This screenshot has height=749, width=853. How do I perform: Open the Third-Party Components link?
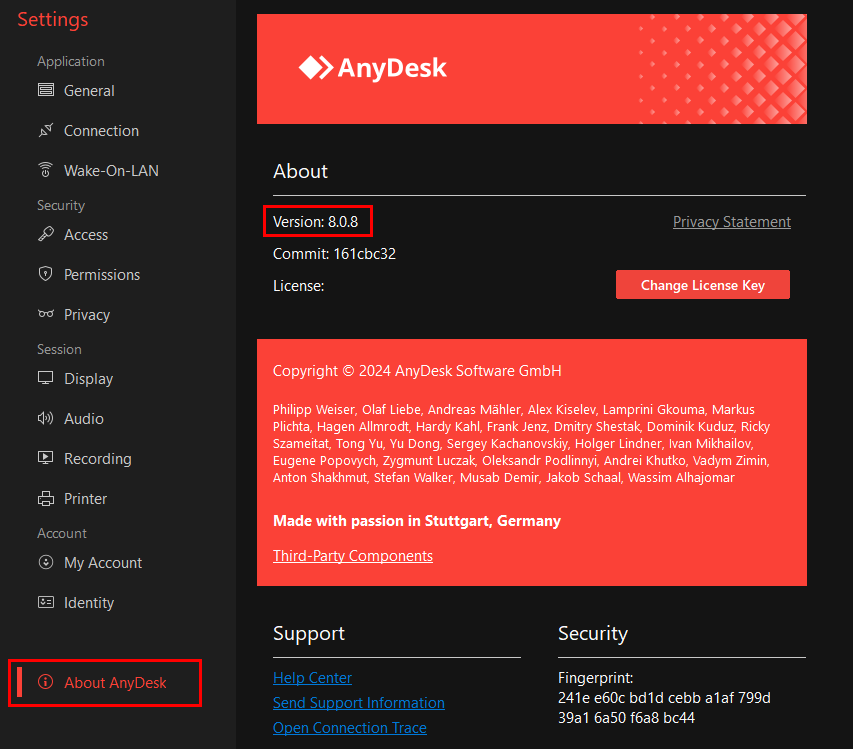(x=352, y=556)
